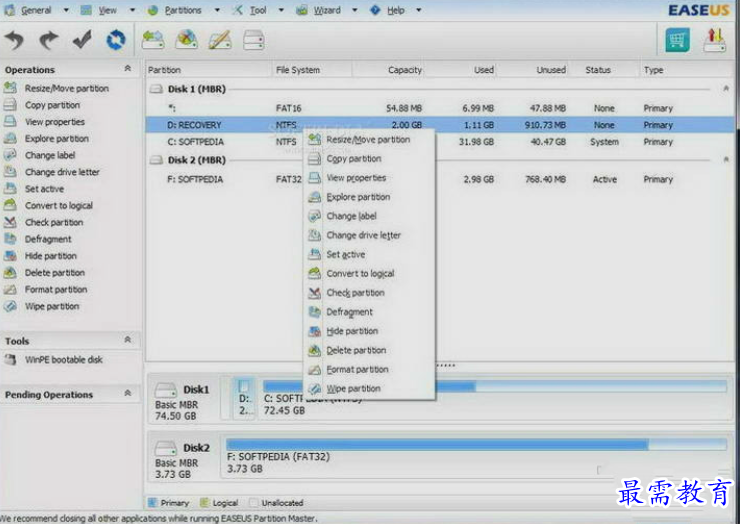Click the Disk2 drive icon in the disk map
The image size is (740, 524).
(x=166, y=448)
